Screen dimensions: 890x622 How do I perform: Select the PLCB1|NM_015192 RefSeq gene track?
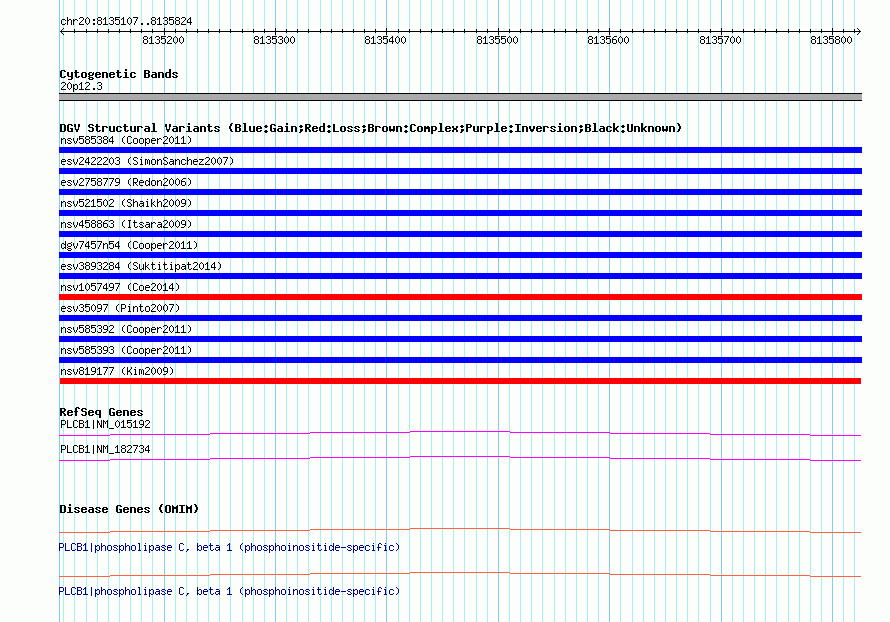point(460,434)
